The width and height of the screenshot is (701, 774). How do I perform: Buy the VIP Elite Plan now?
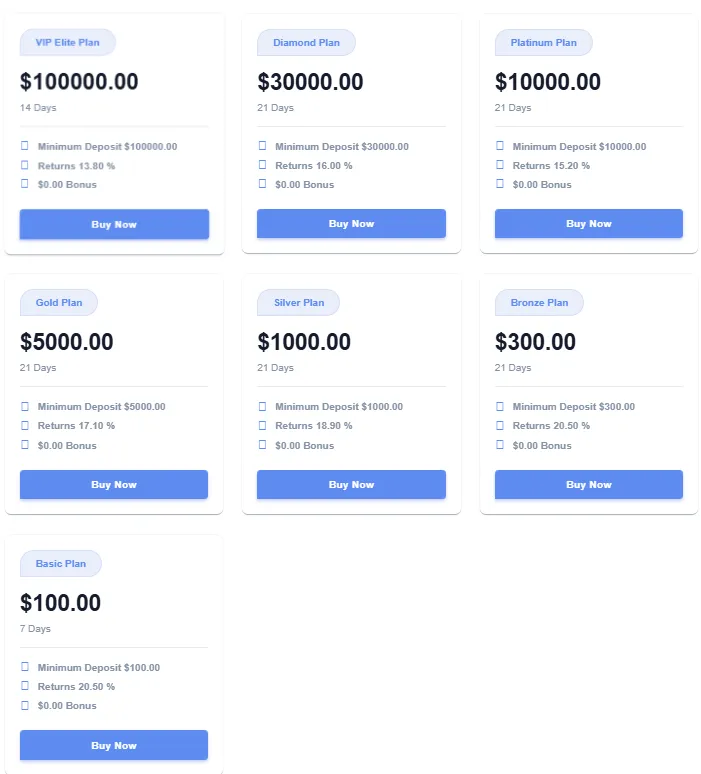coord(114,224)
